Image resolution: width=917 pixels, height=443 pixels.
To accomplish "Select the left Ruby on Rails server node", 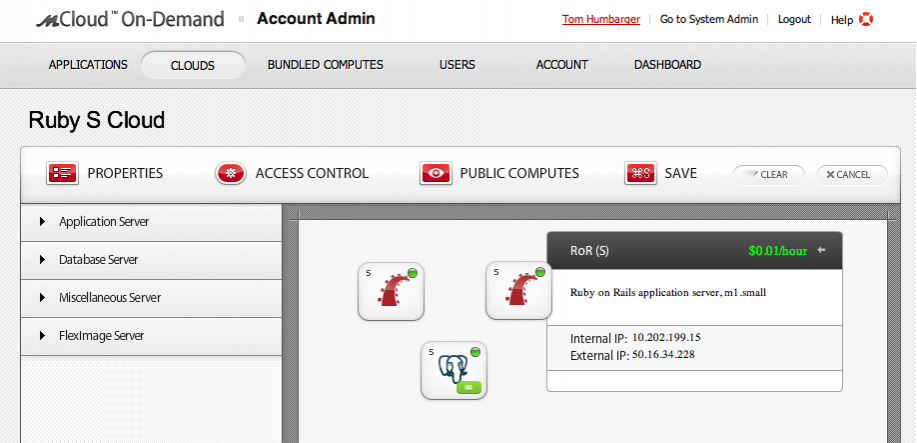I will pyautogui.click(x=391, y=291).
